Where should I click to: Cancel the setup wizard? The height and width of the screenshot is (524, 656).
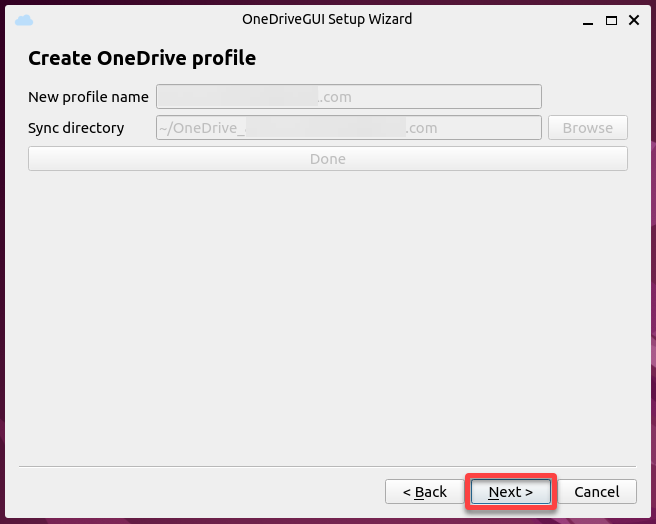click(x=597, y=491)
